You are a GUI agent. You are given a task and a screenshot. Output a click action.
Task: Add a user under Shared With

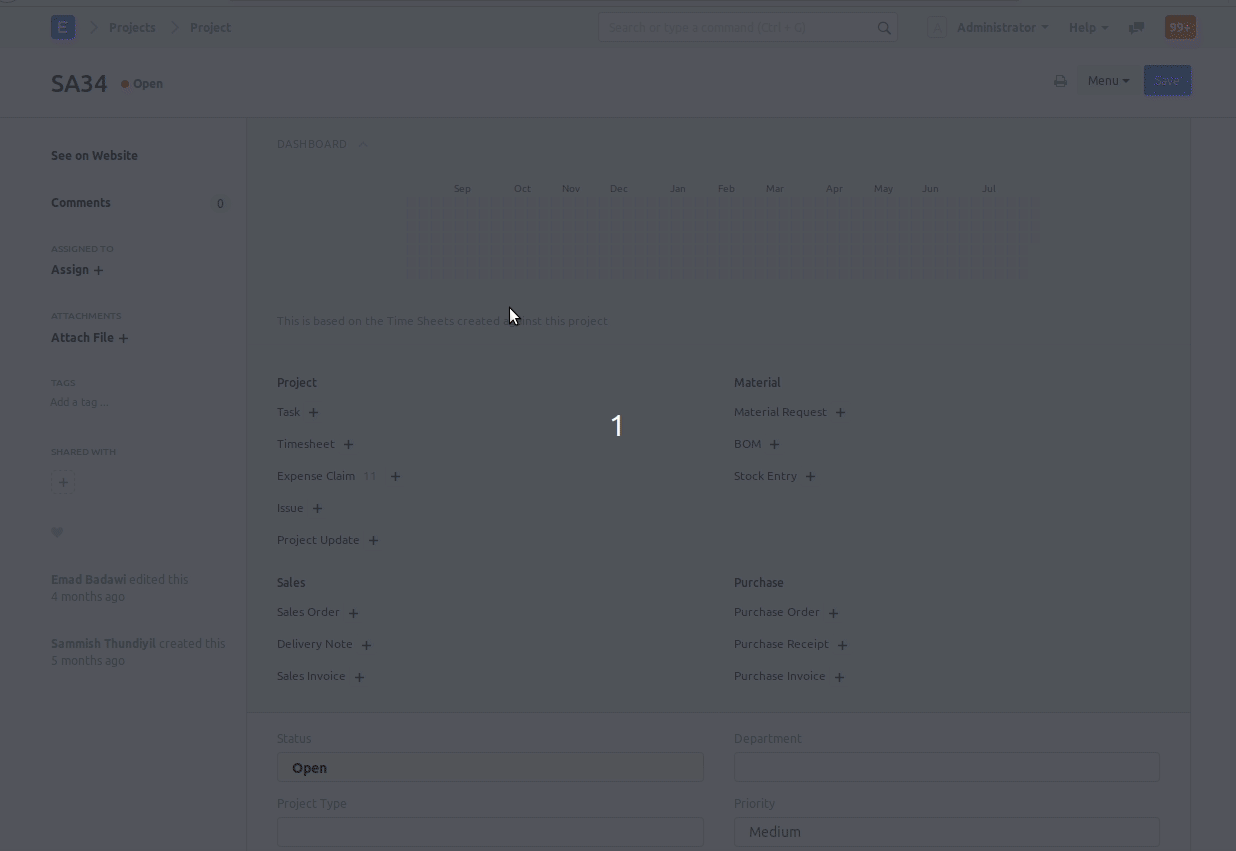coord(63,482)
